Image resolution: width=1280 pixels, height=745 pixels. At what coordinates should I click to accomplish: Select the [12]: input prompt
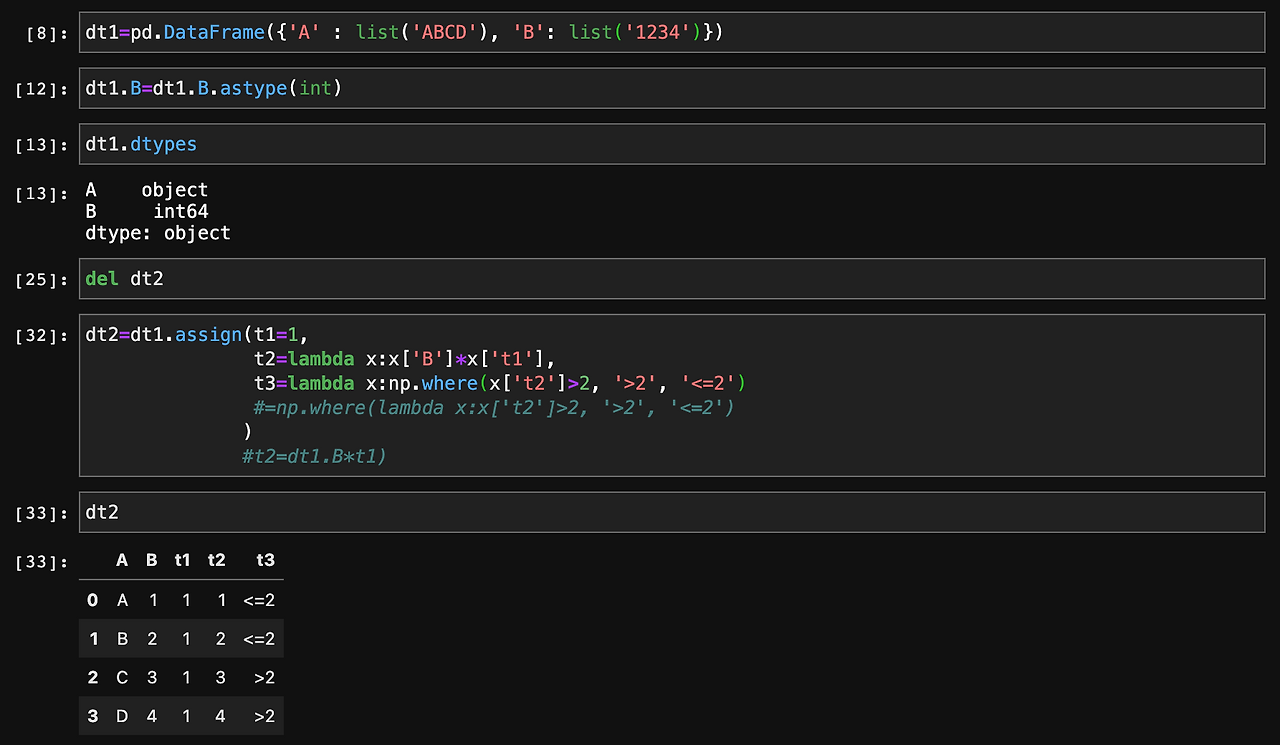[42, 89]
